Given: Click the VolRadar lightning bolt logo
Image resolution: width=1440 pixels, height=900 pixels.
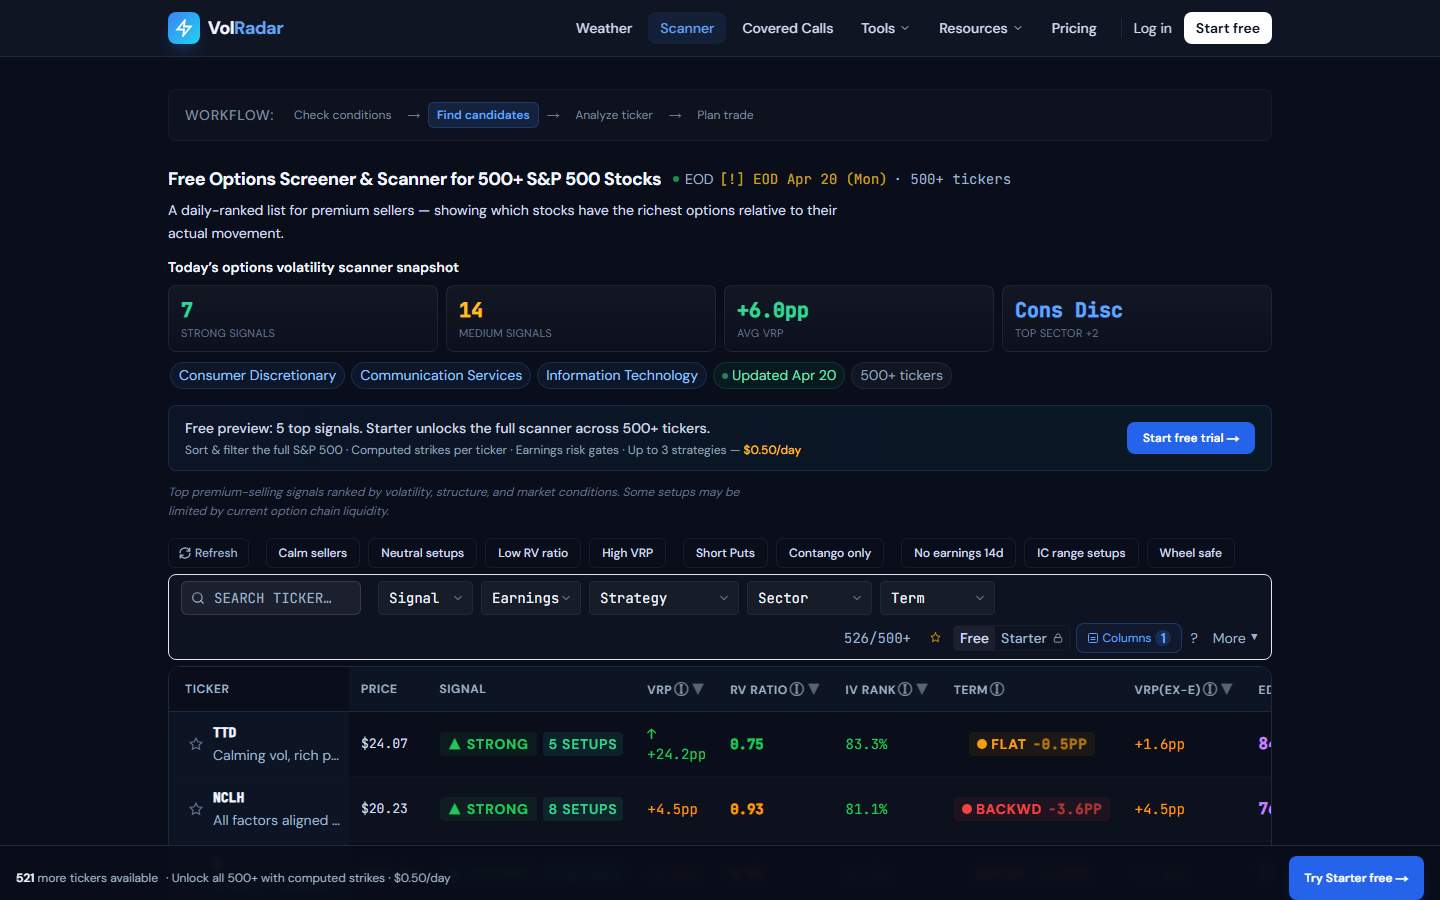Looking at the screenshot, I should pos(184,28).
